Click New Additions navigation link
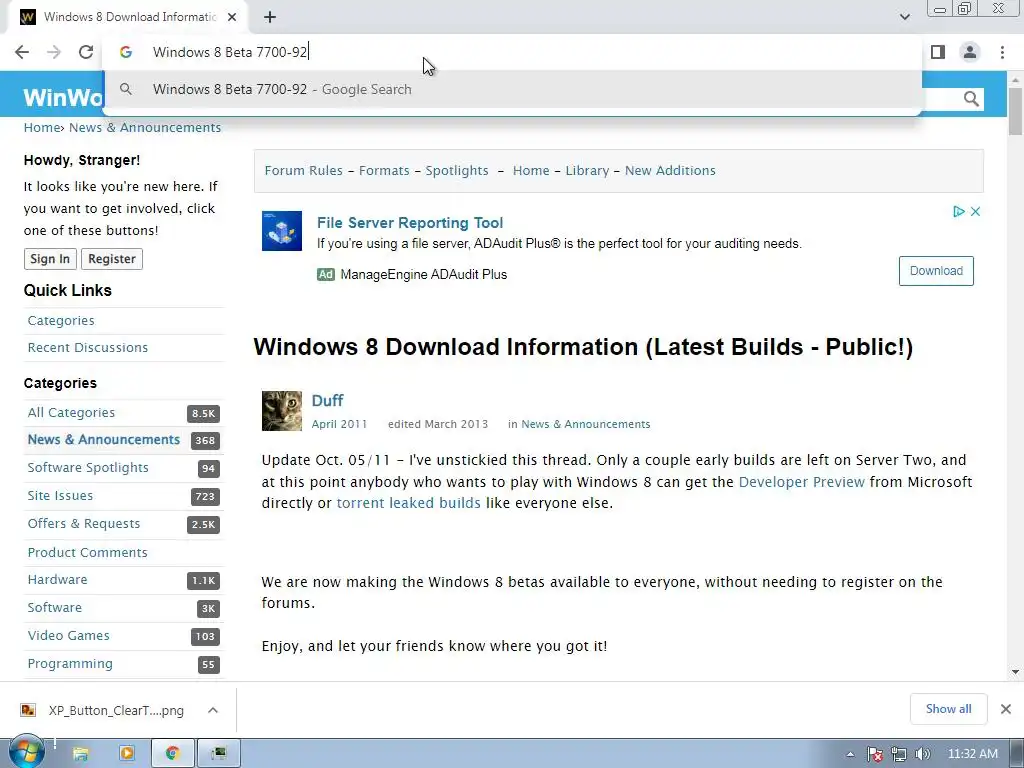The height and width of the screenshot is (768, 1024). click(670, 170)
